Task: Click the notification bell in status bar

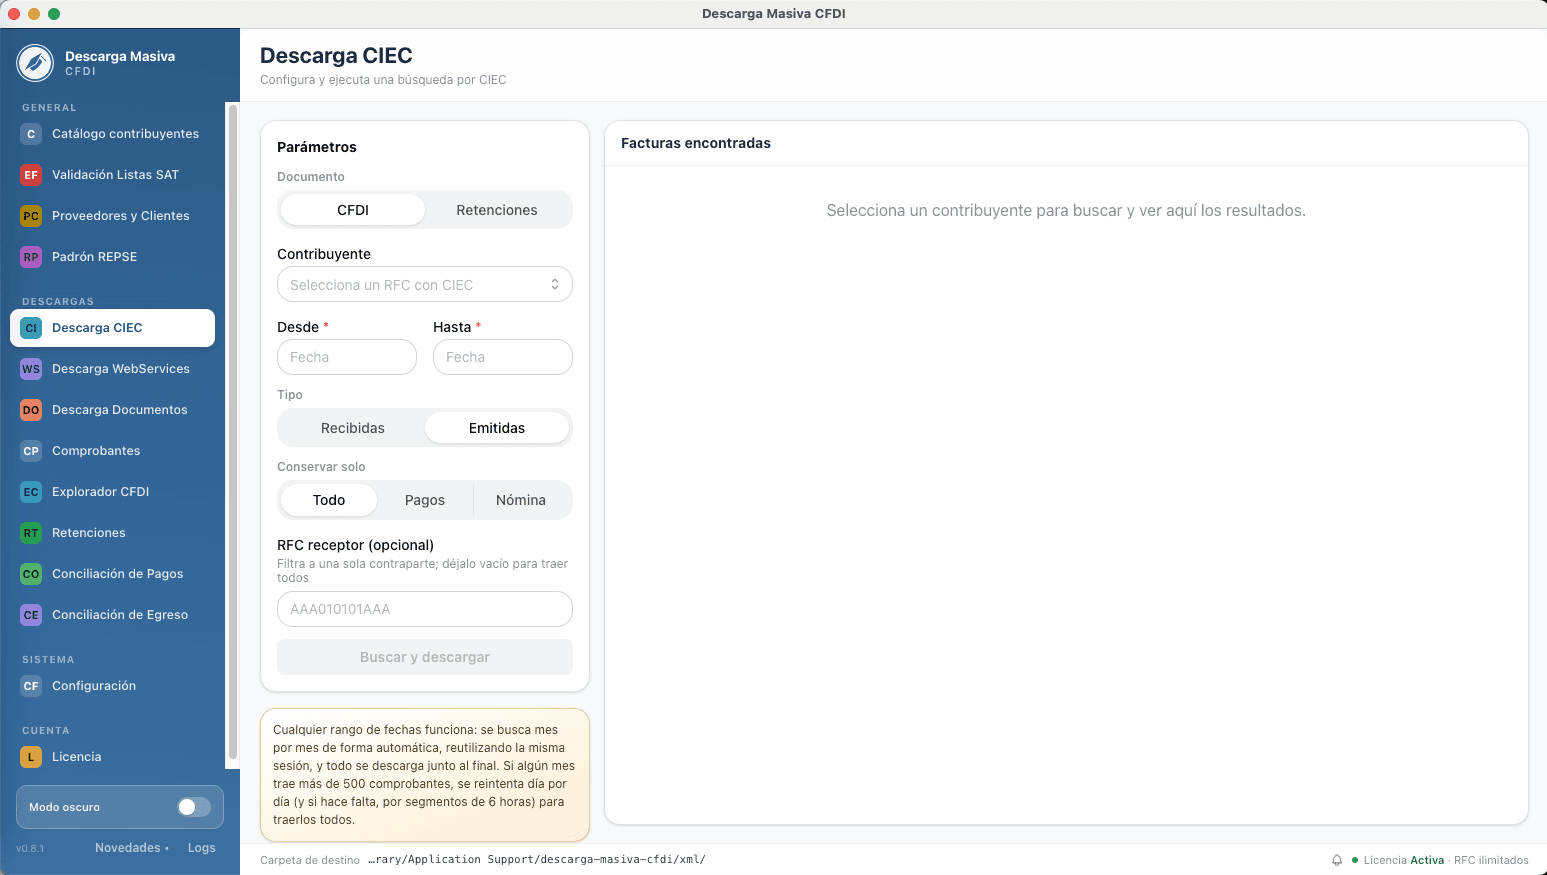Action: (x=1337, y=860)
